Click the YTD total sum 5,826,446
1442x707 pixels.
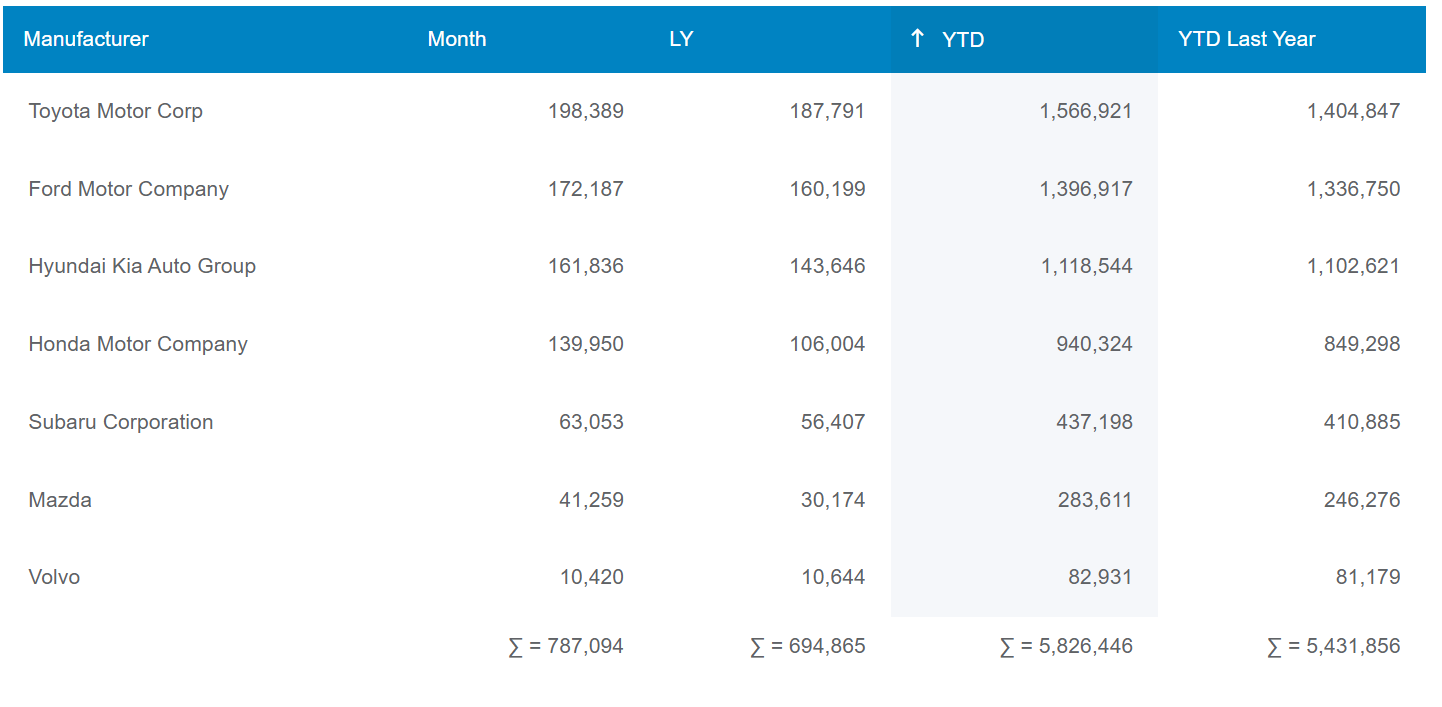pos(1066,646)
